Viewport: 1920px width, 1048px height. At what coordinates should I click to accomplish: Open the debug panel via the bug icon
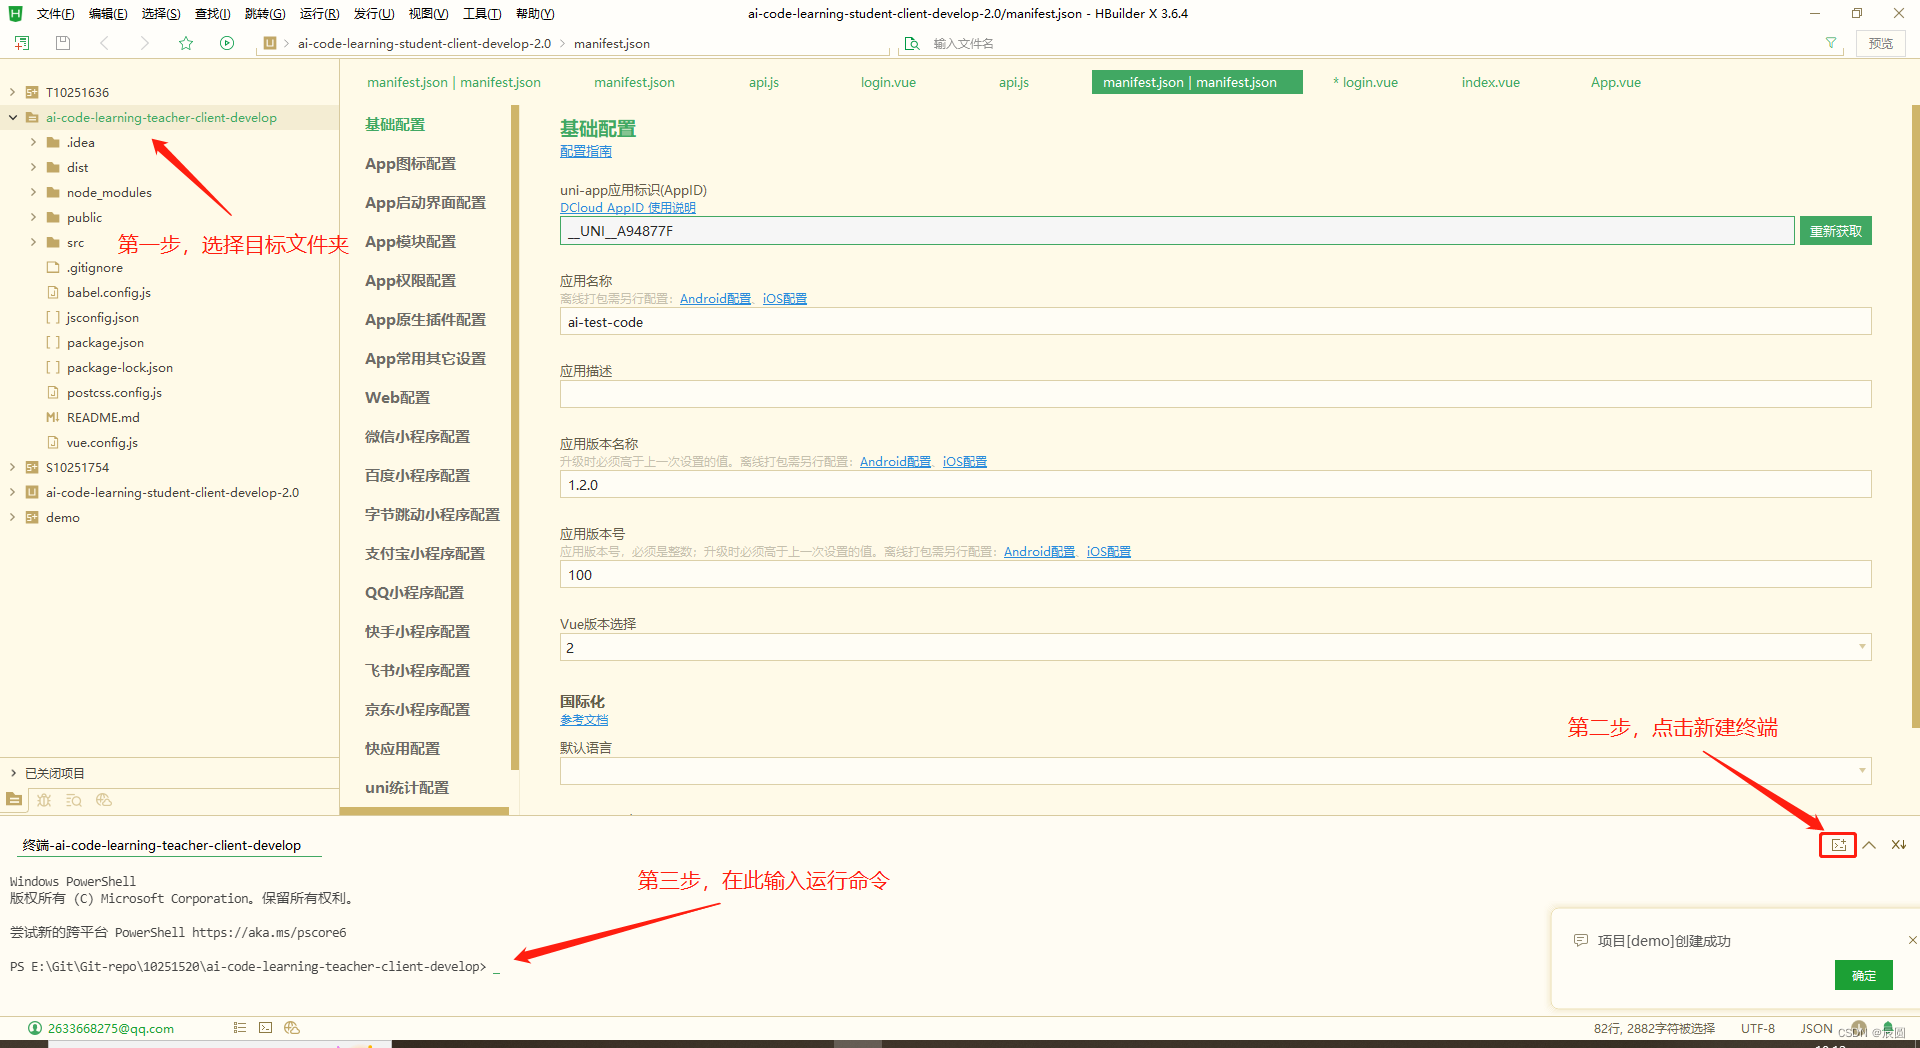click(x=44, y=800)
